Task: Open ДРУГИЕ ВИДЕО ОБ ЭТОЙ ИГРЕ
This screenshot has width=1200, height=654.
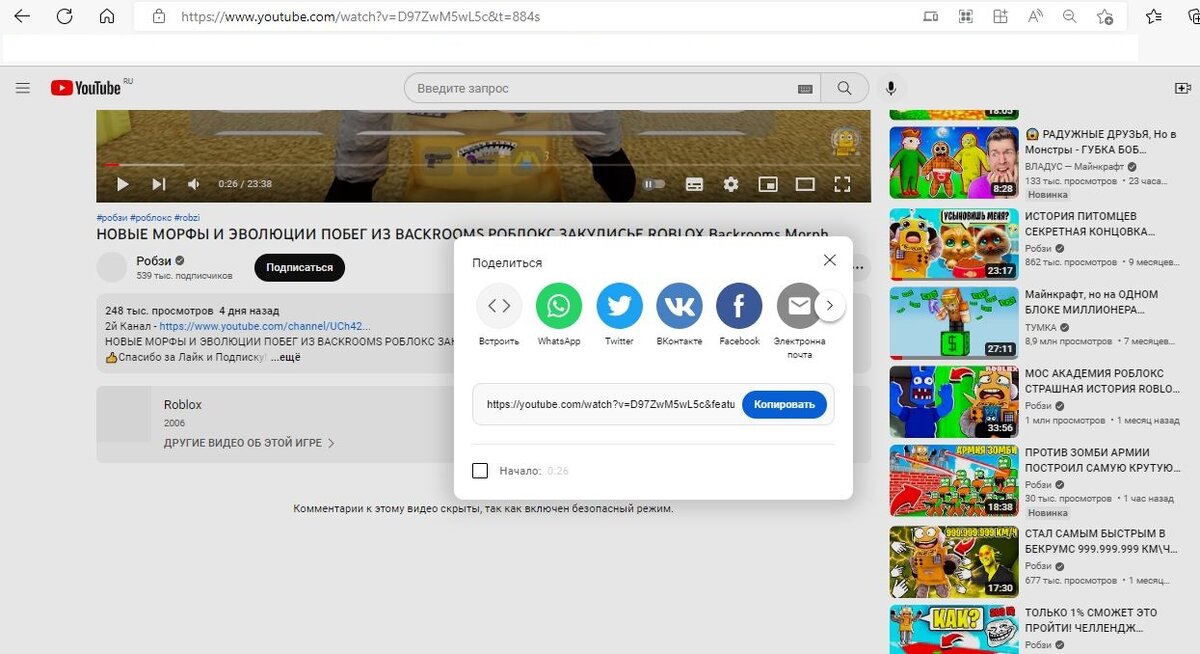Action: 249,442
